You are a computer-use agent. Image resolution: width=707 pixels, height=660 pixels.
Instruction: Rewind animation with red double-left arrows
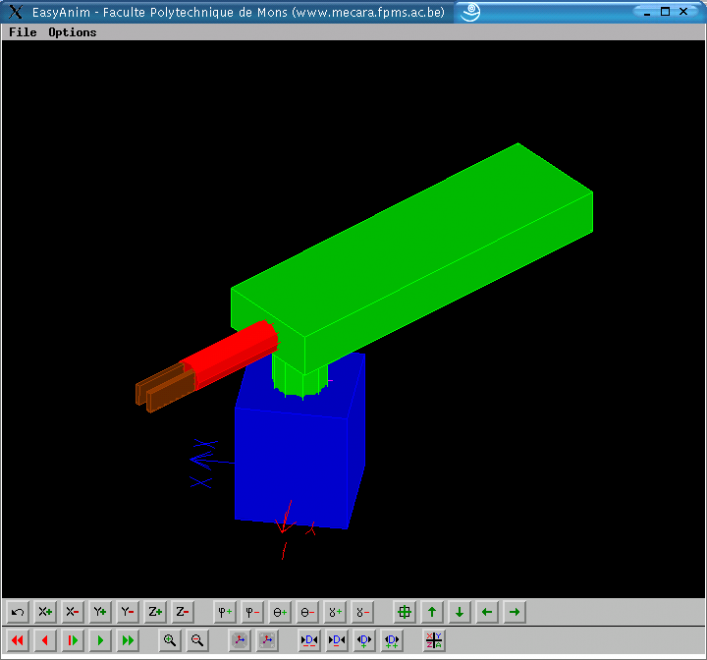[18, 640]
